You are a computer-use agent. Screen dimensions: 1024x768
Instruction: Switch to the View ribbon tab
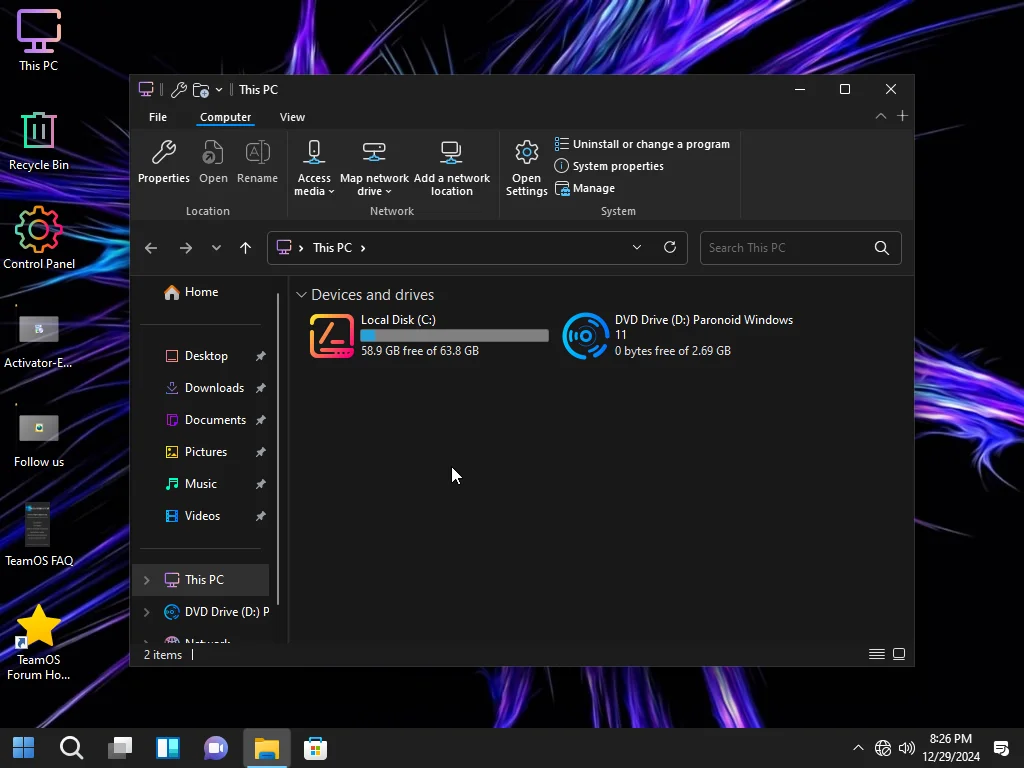[292, 118]
